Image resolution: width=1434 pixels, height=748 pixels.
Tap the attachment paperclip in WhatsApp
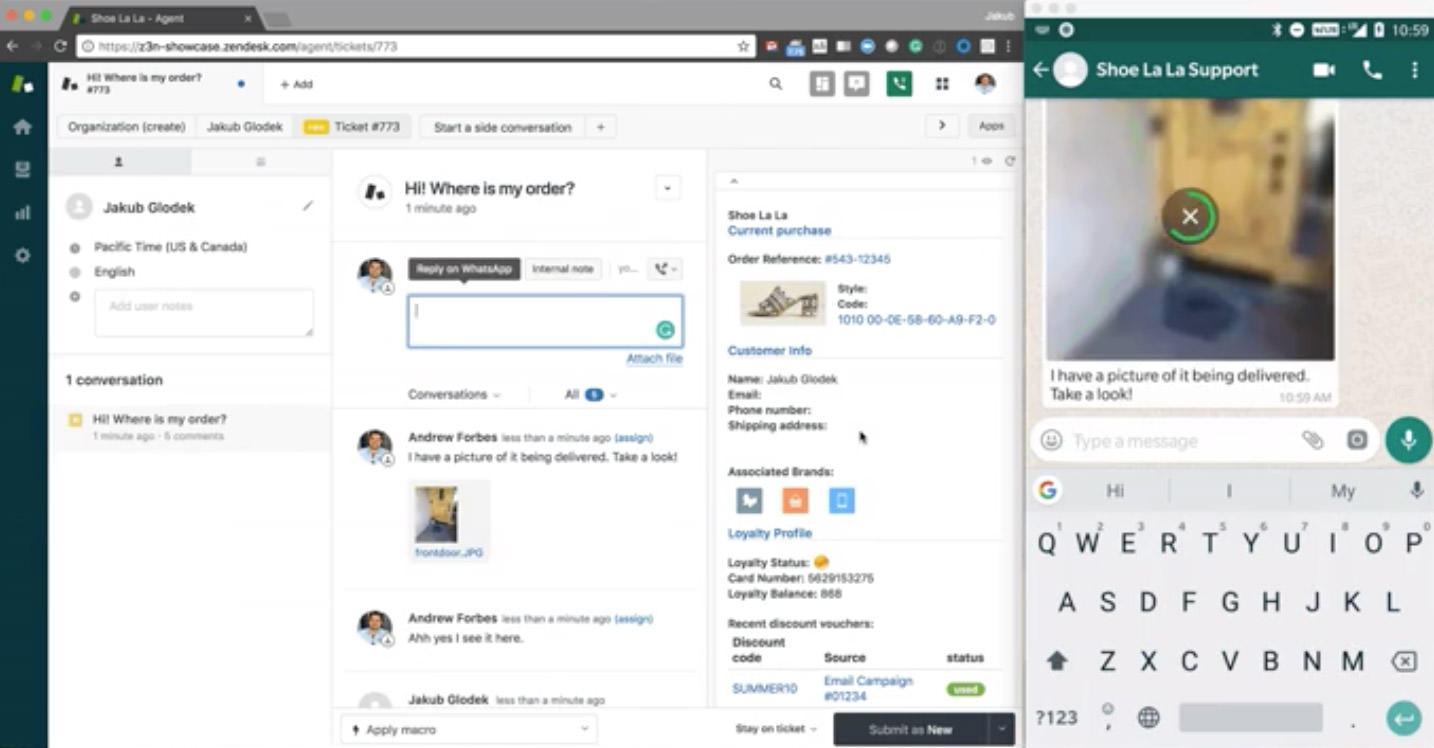(1312, 440)
